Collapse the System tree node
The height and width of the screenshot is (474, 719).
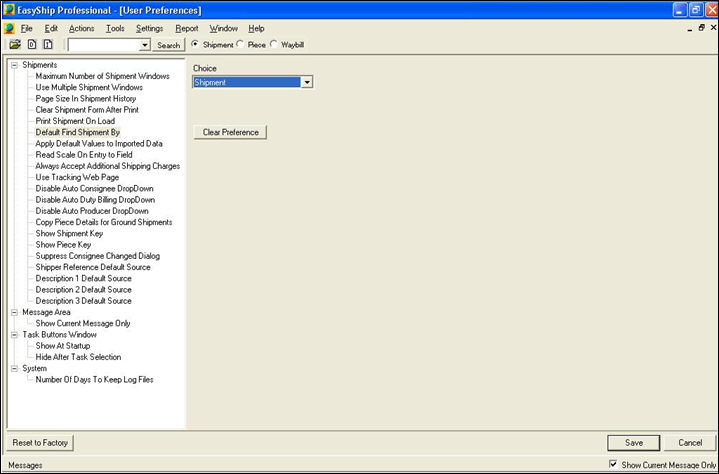15,369
